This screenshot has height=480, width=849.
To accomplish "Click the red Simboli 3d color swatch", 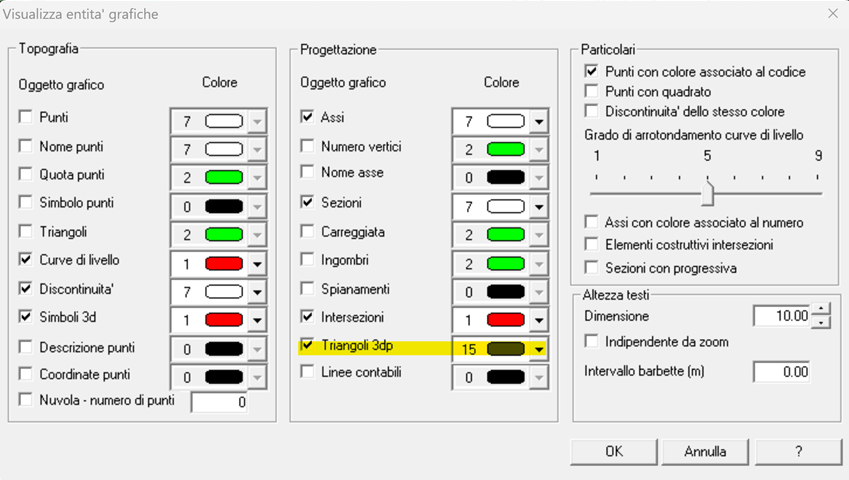I will (225, 320).
